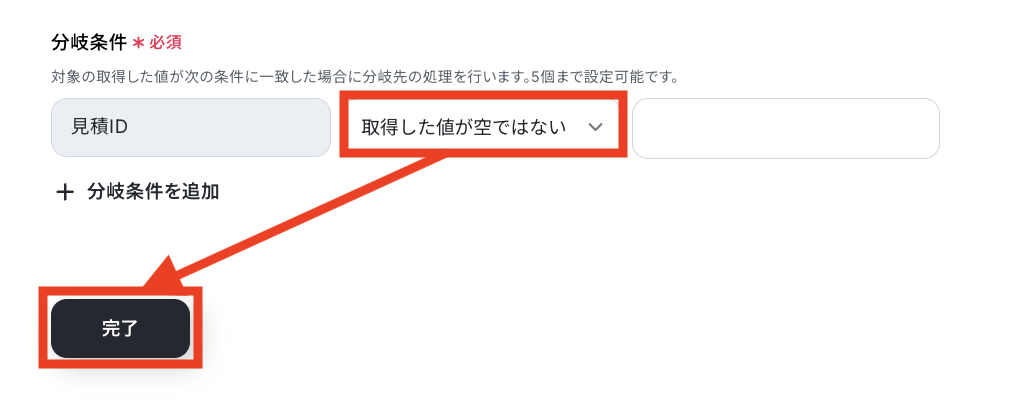Add a condition via 分岐条件を追加
Viewport: 1030px width, 404px height.
[x=138, y=192]
